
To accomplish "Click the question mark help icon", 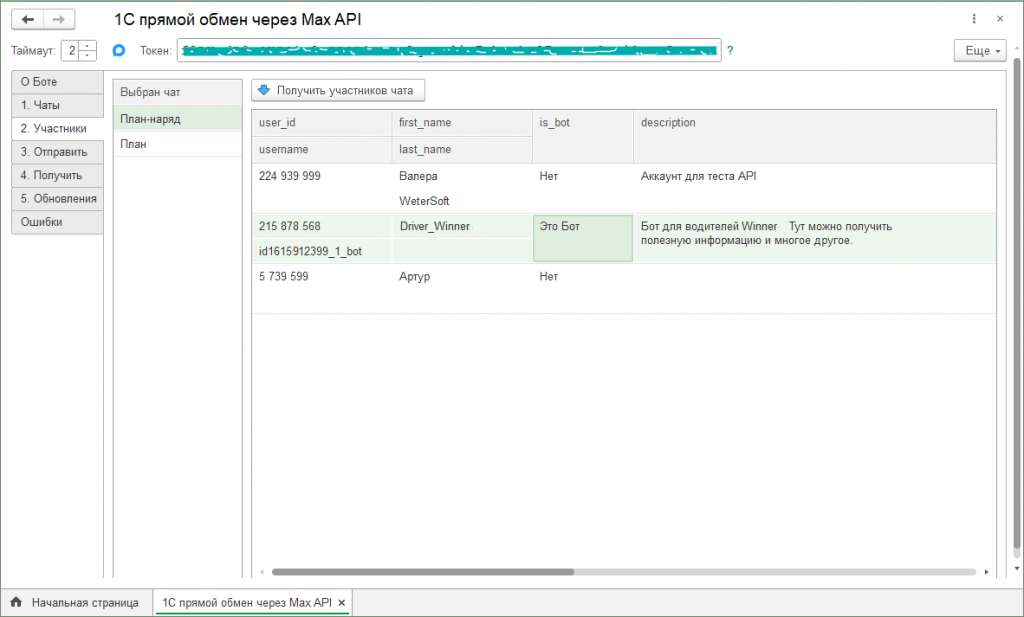I will (730, 50).
